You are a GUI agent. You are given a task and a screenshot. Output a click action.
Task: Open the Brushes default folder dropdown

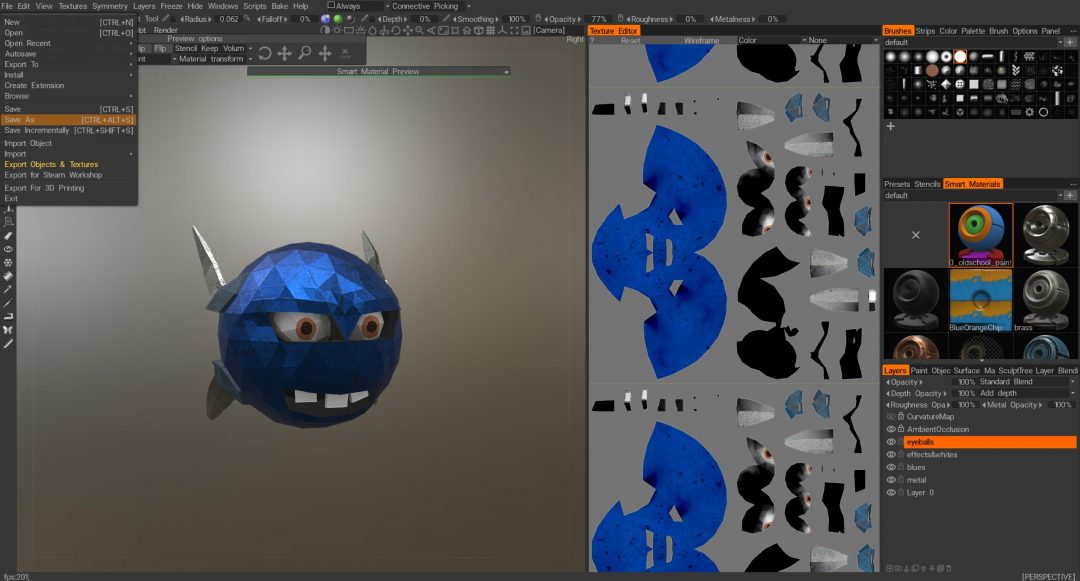(x=973, y=42)
